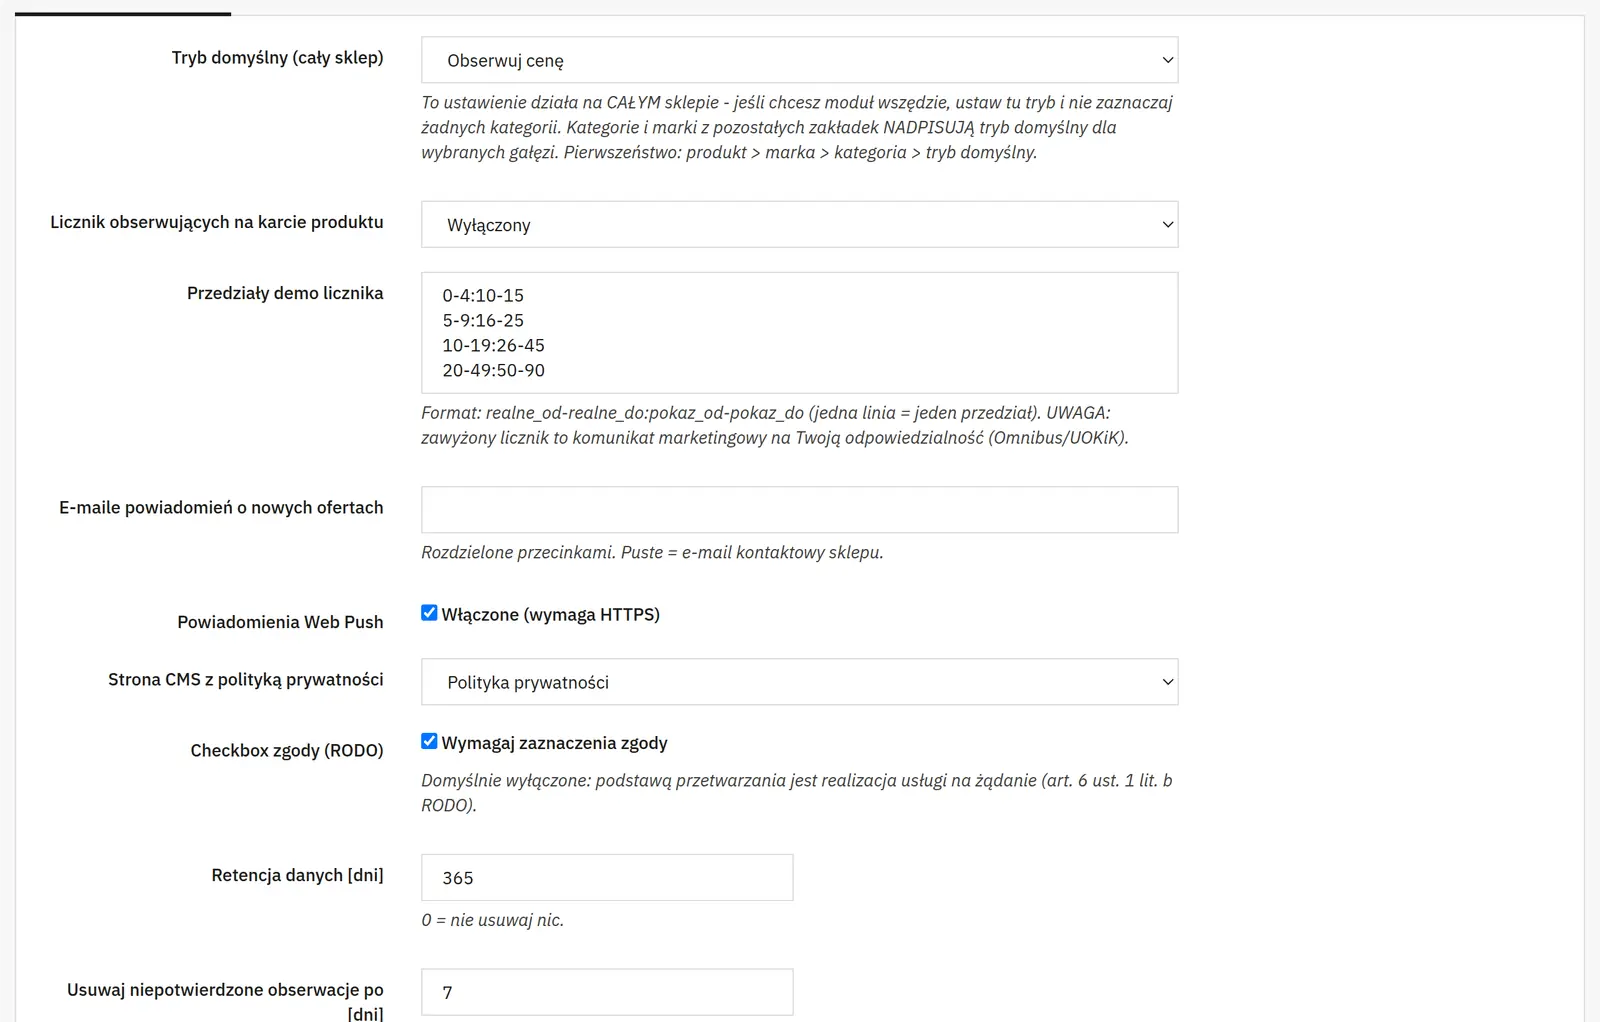Click the 'Checkbox zgody (RODO)' label
This screenshot has width=1600, height=1022.
pyautogui.click(x=287, y=751)
